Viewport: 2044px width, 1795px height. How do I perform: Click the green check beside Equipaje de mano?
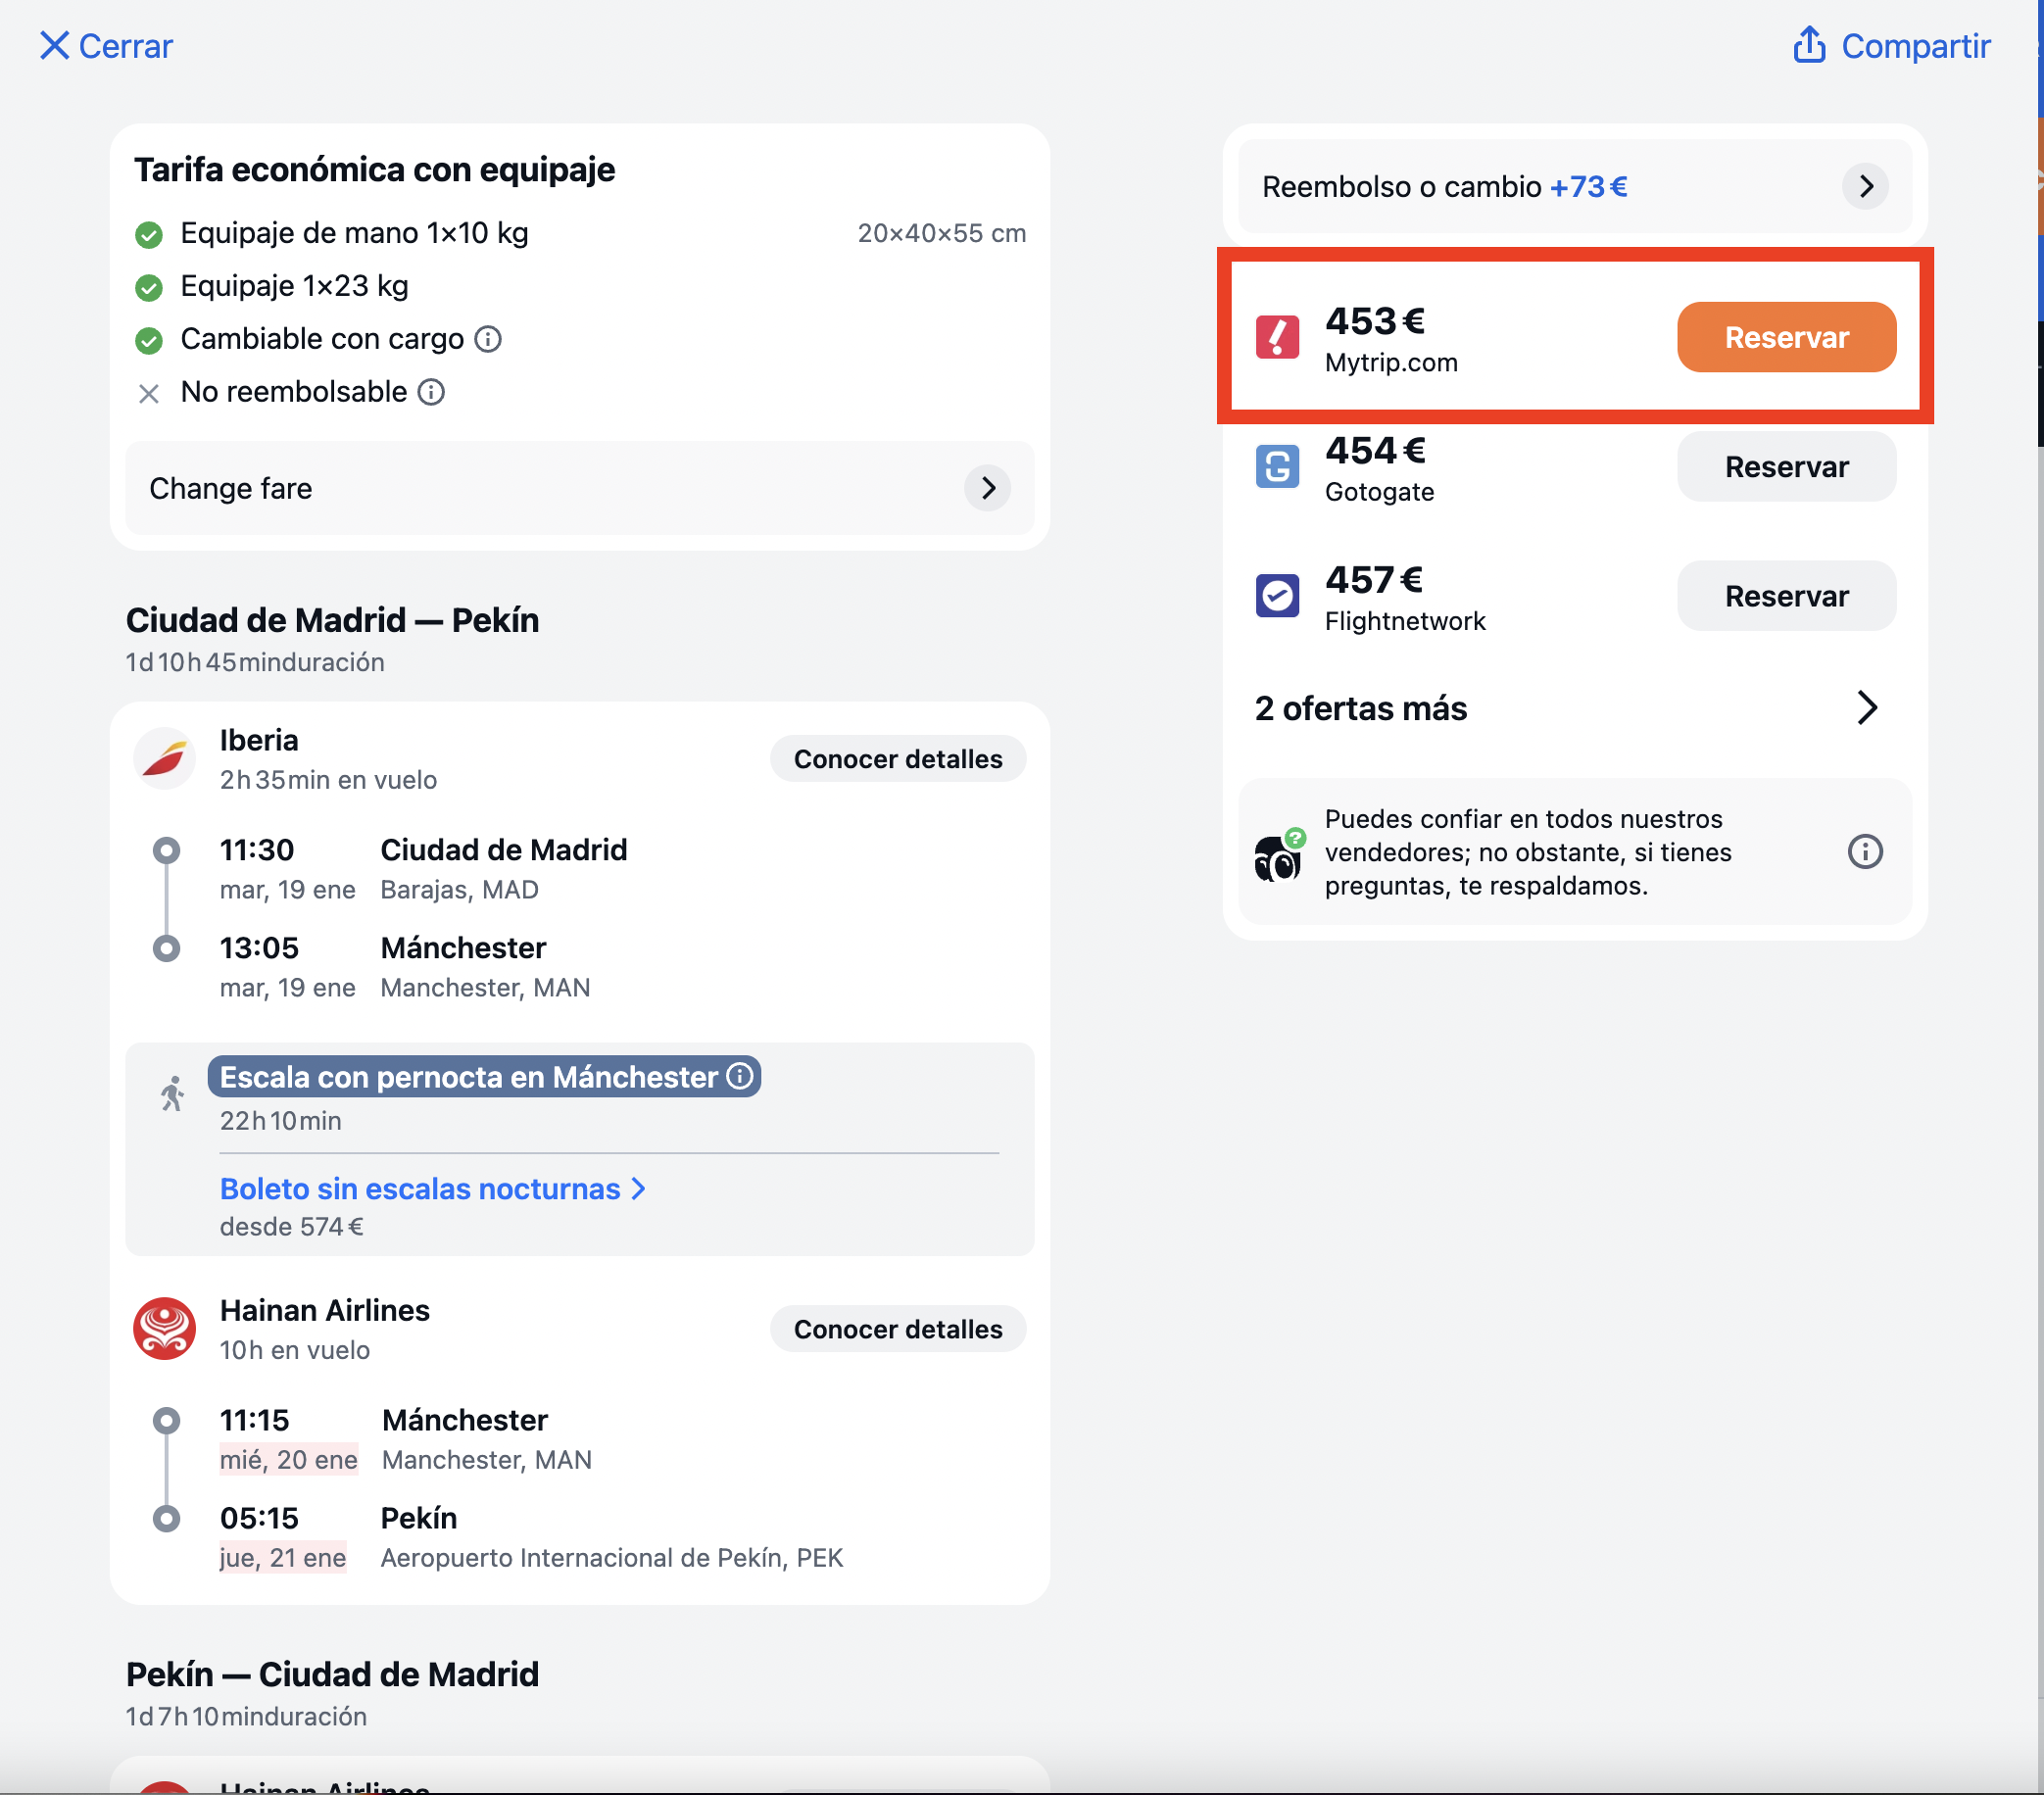(149, 235)
